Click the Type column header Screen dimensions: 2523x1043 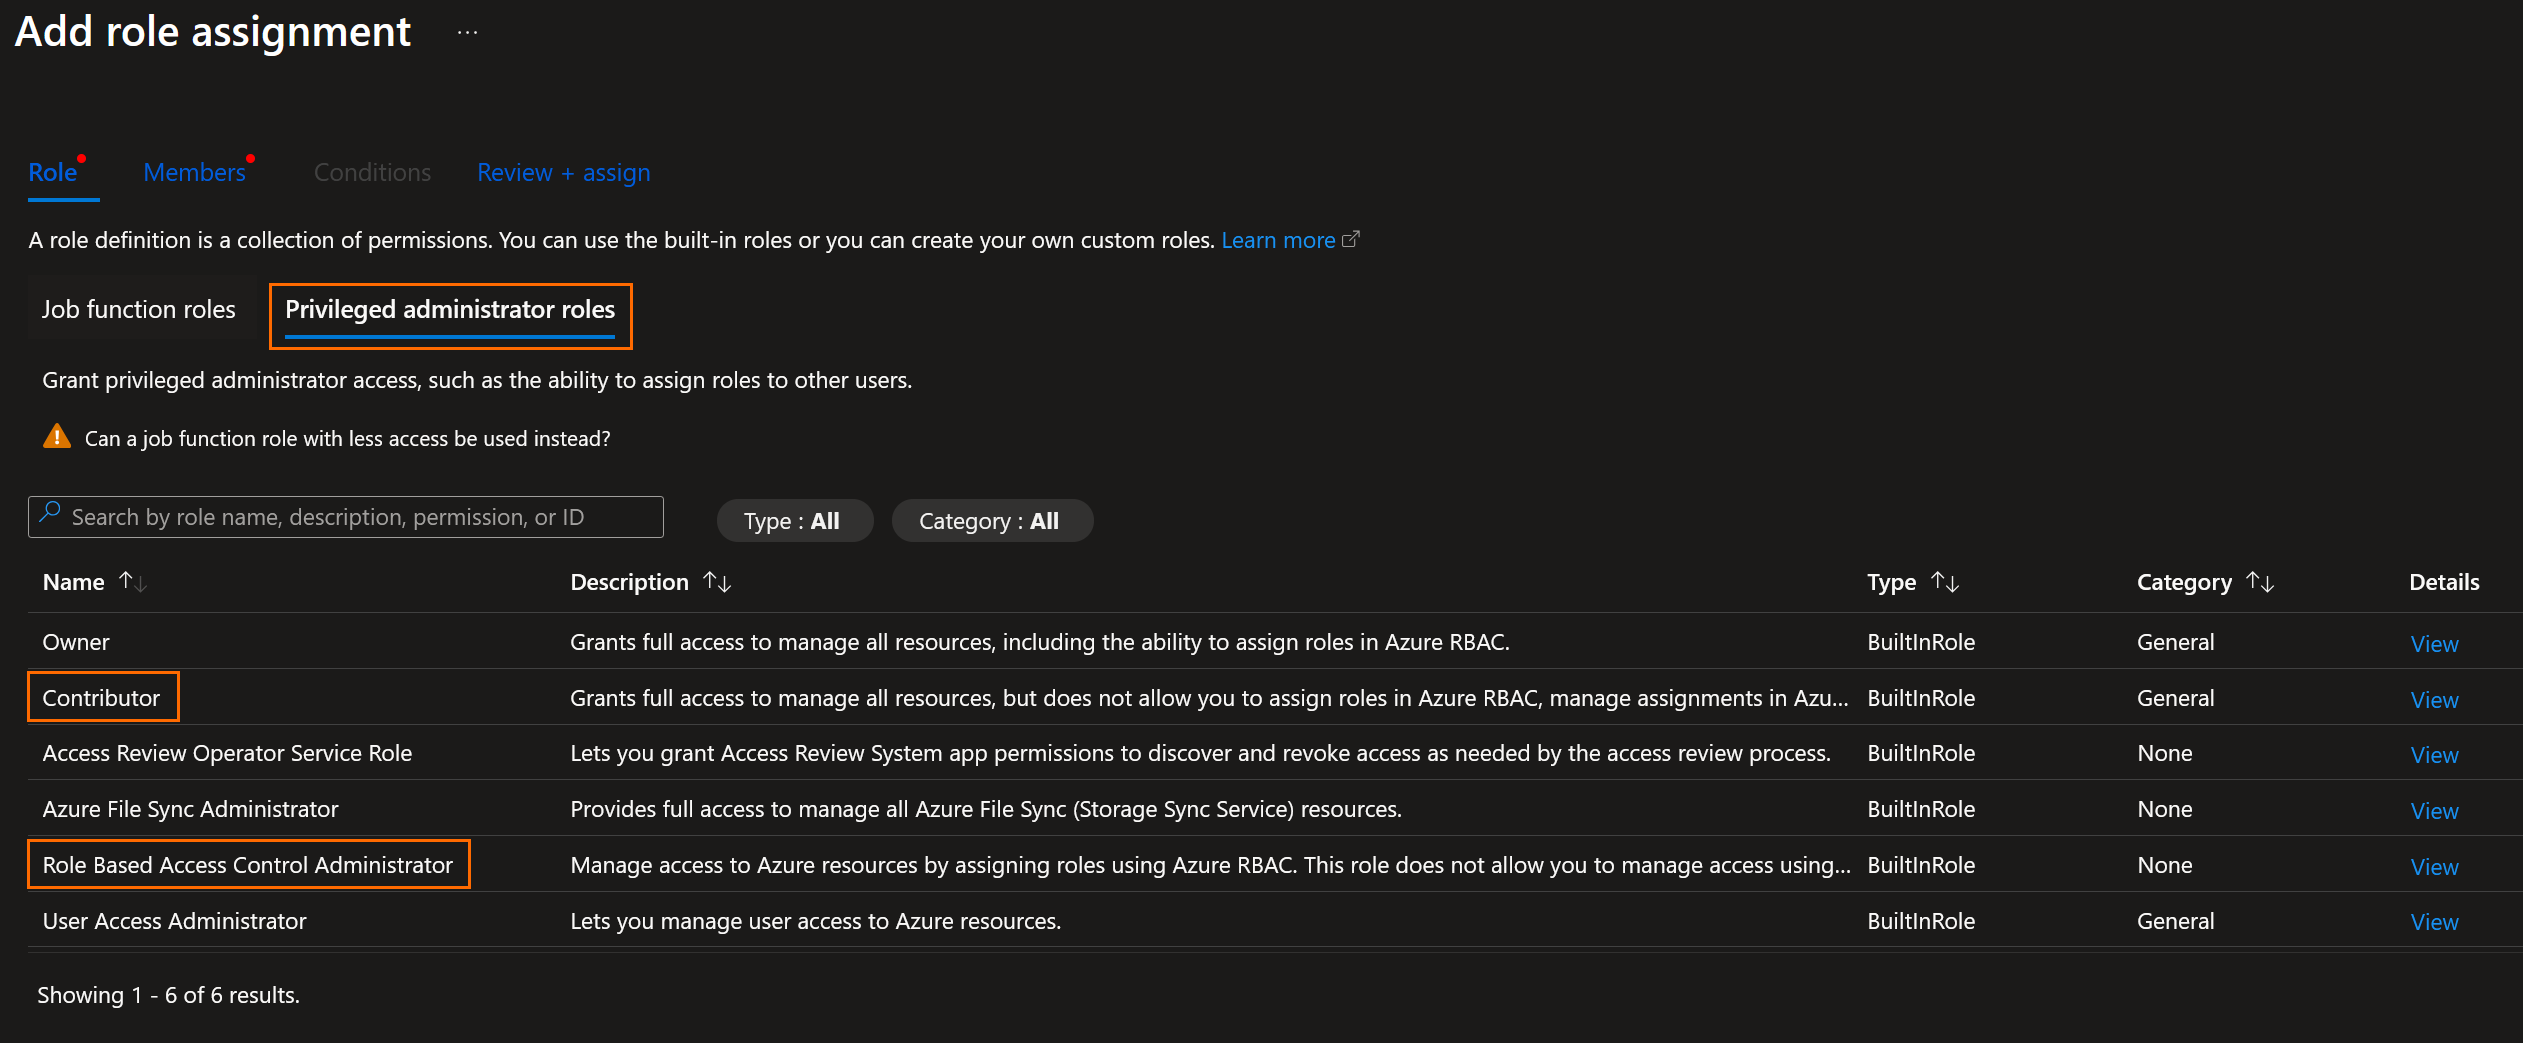click(1891, 582)
